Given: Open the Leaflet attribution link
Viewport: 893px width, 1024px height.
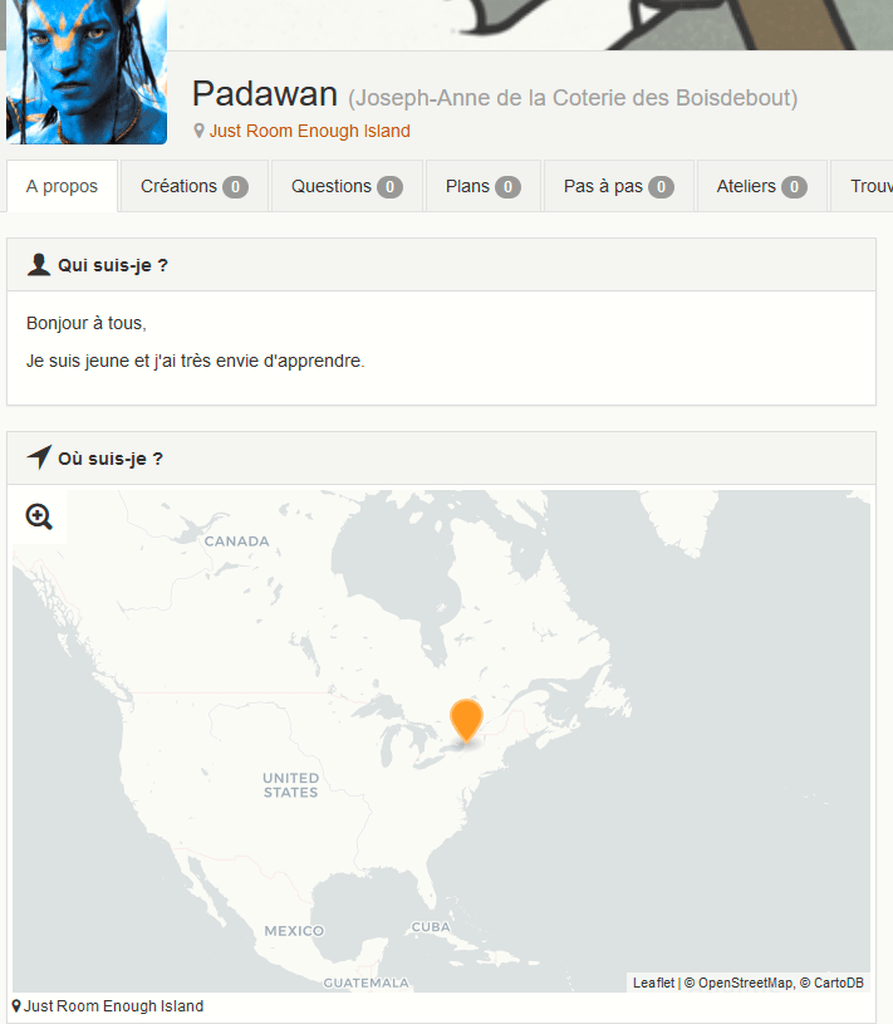Looking at the screenshot, I should pos(653,983).
